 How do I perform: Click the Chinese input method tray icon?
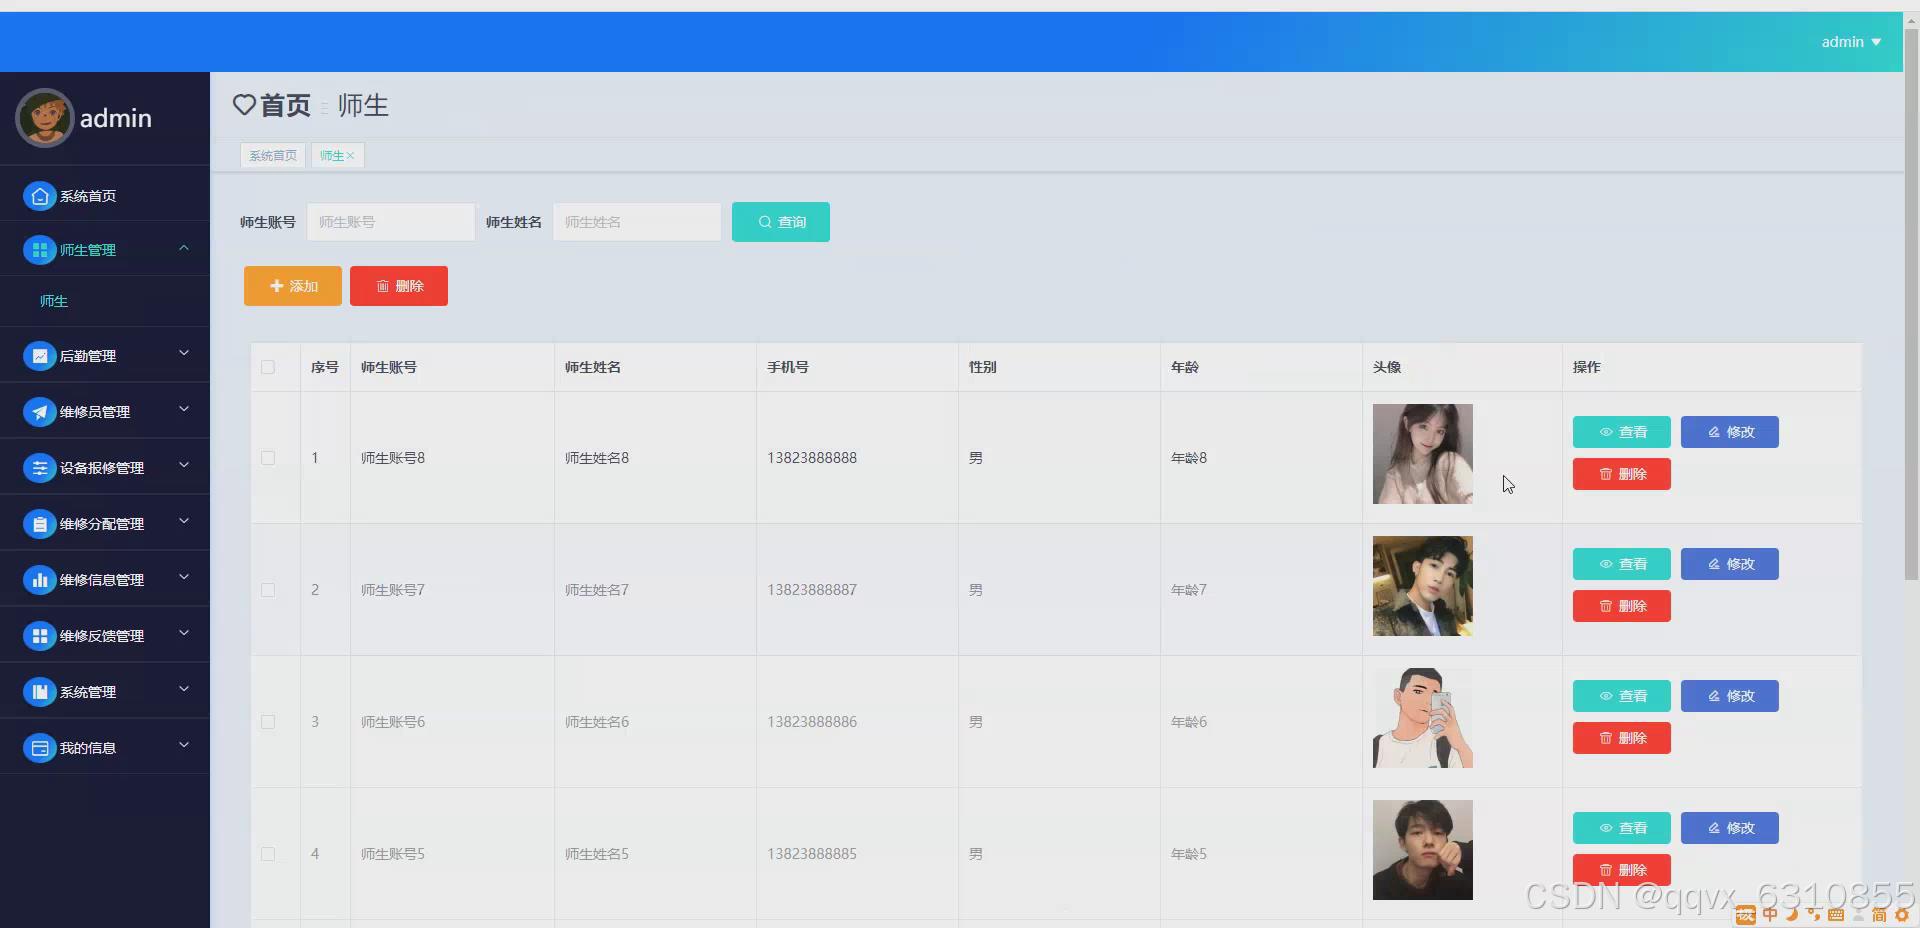(1770, 914)
